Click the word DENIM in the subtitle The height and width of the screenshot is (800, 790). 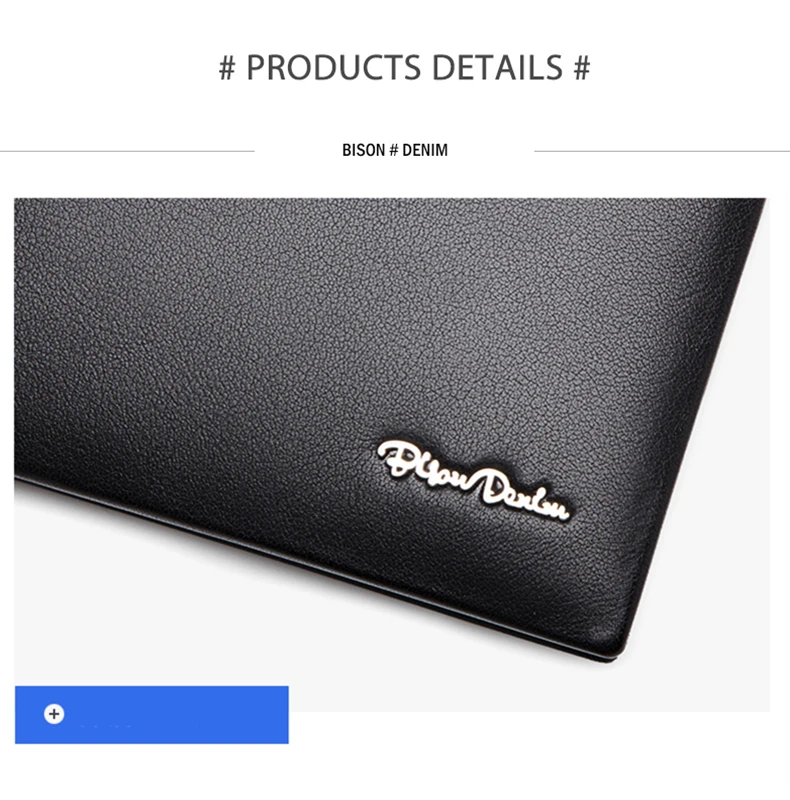(x=425, y=150)
